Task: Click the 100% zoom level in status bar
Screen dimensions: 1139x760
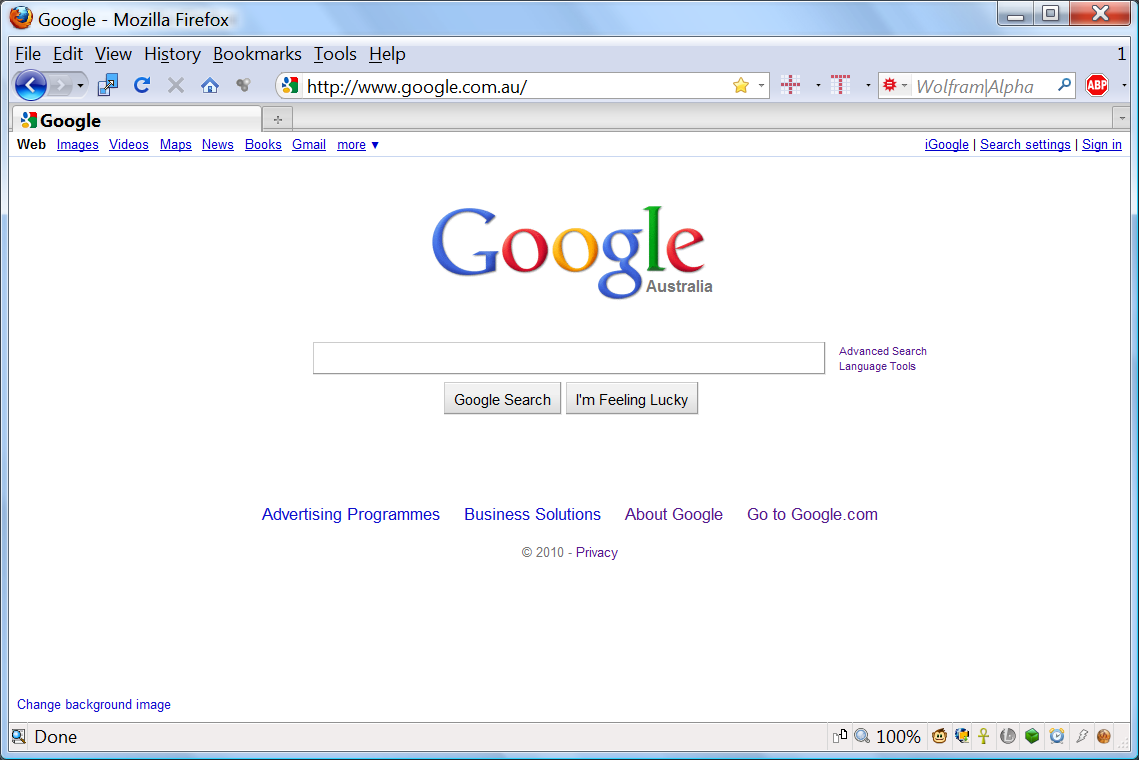Action: [x=899, y=737]
